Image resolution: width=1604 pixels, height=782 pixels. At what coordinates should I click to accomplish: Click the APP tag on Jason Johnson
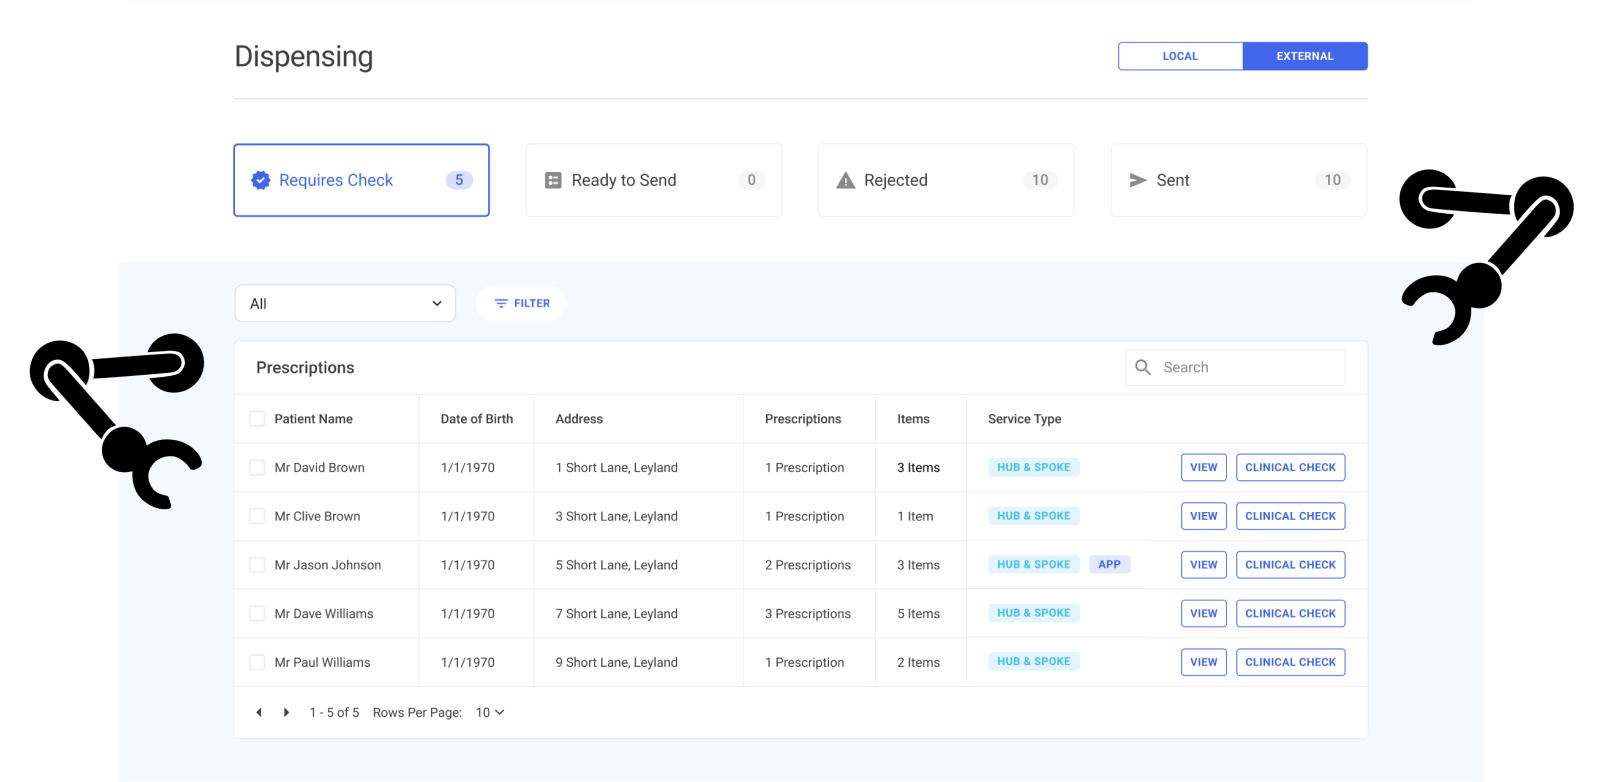pos(1109,565)
